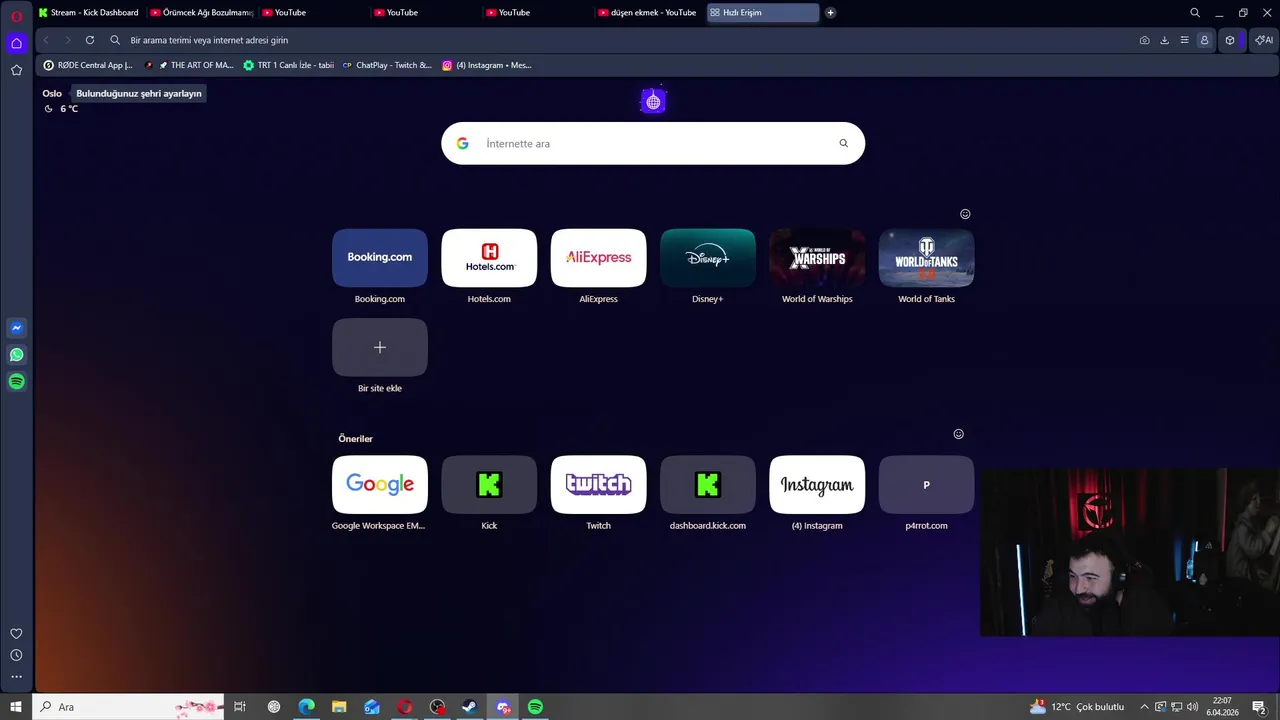Open THE ART OF MA... bookmark

(190, 65)
